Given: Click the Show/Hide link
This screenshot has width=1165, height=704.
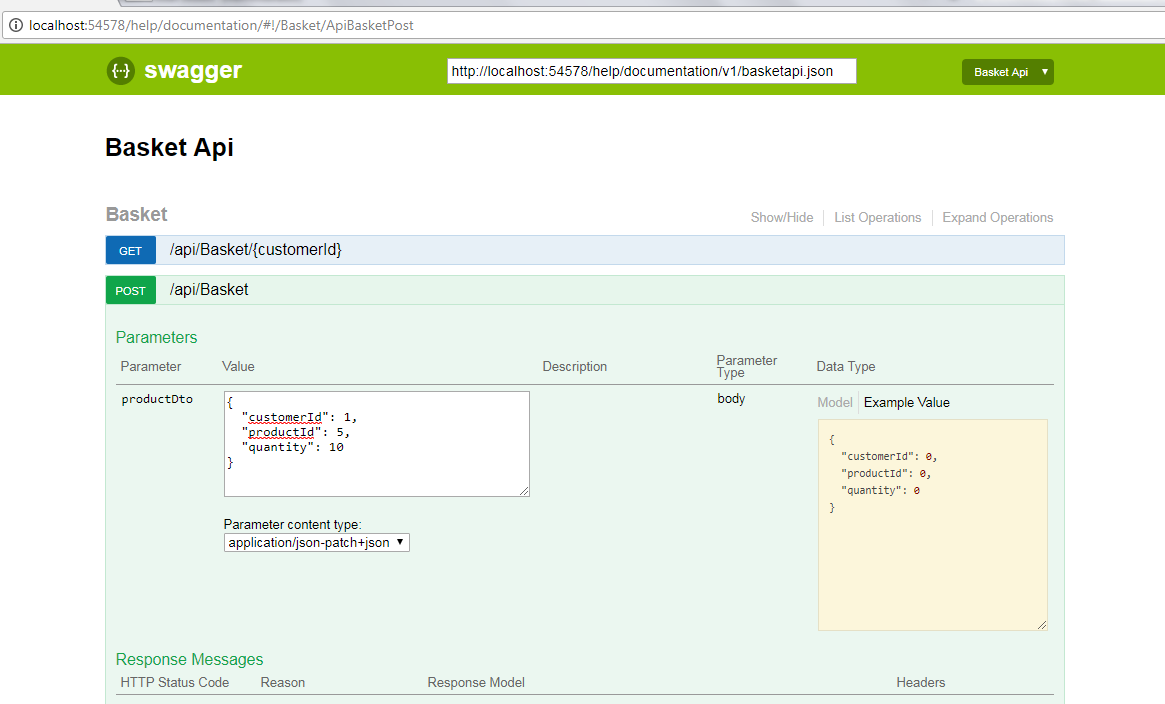Looking at the screenshot, I should pos(782,218).
